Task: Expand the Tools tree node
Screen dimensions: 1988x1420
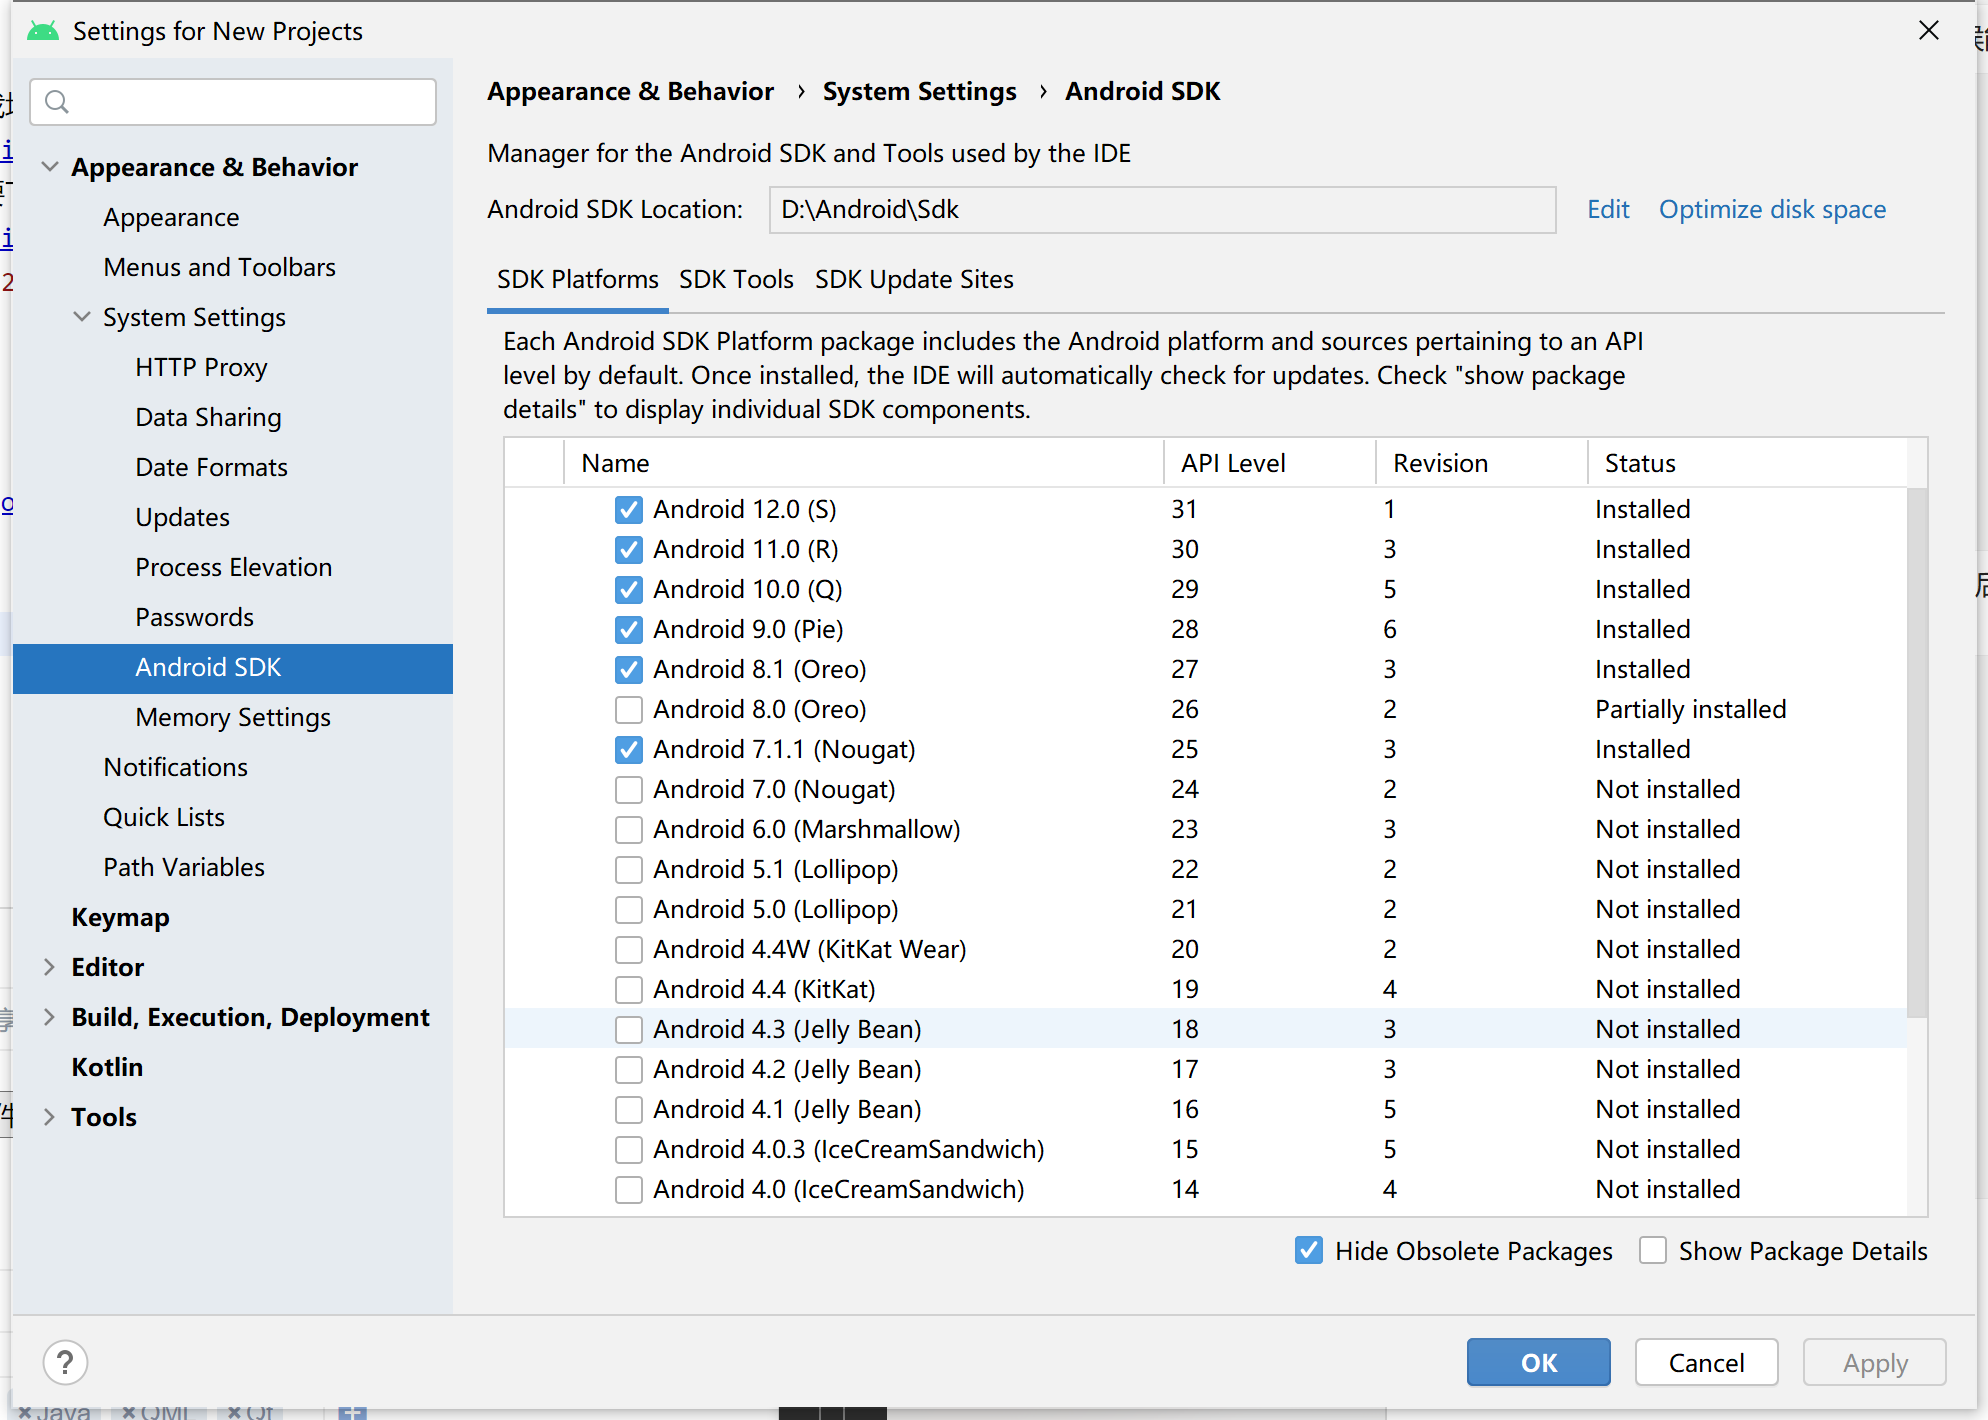Action: click(x=49, y=1117)
